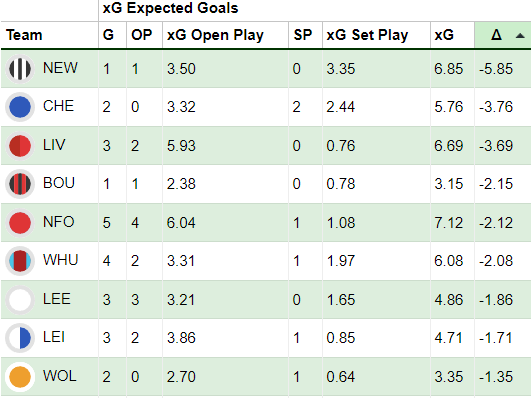Click the Wolves orange team badge
This screenshot has width=531, height=398.
20,376
